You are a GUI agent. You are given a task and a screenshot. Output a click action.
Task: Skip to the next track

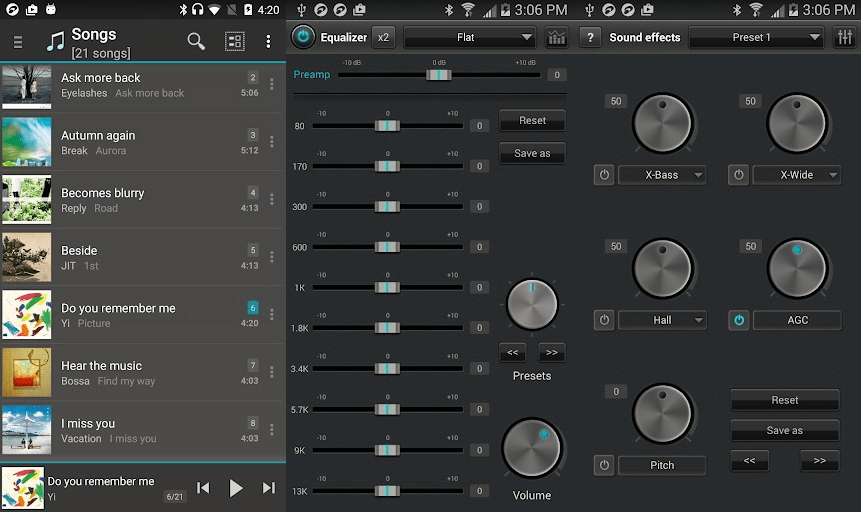(268, 488)
